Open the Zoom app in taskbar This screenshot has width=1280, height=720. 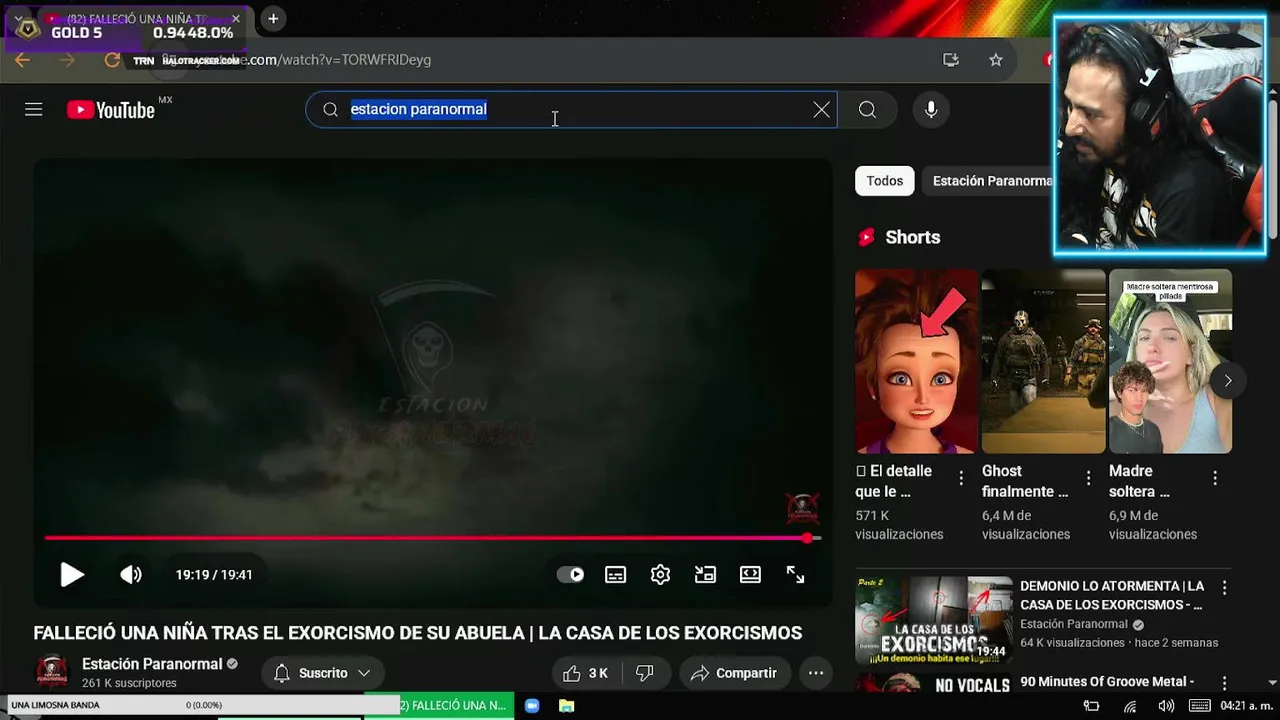point(532,705)
